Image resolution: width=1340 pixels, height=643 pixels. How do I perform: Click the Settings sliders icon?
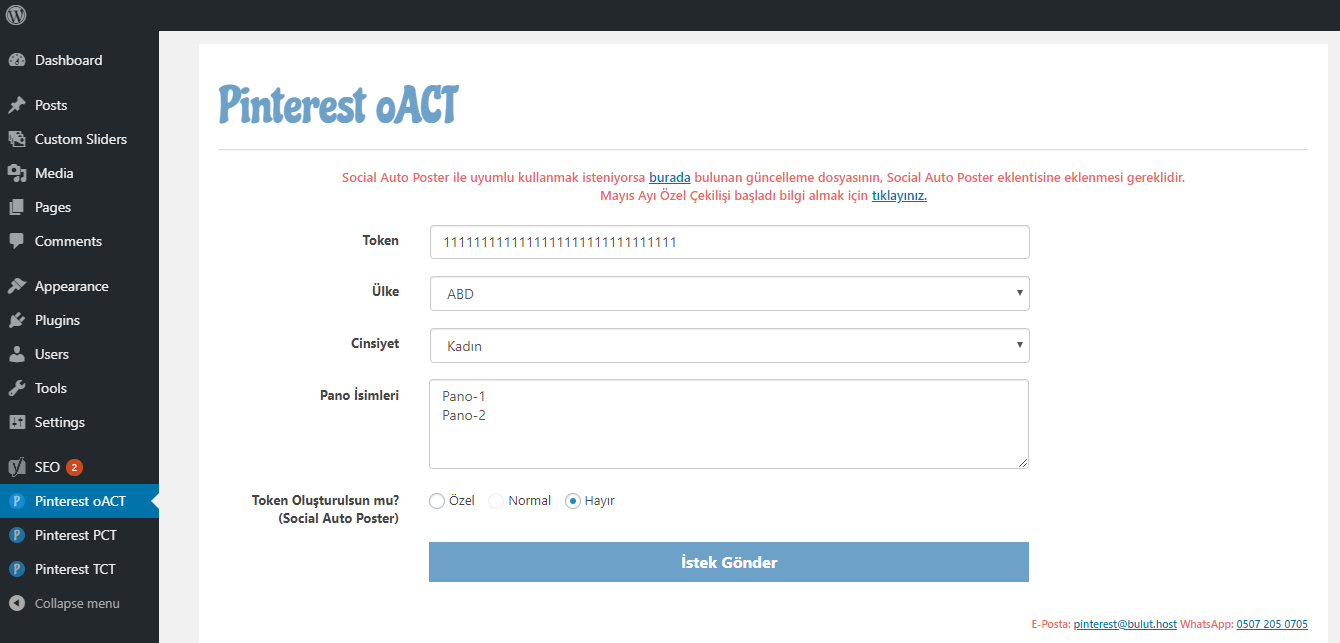[16, 422]
